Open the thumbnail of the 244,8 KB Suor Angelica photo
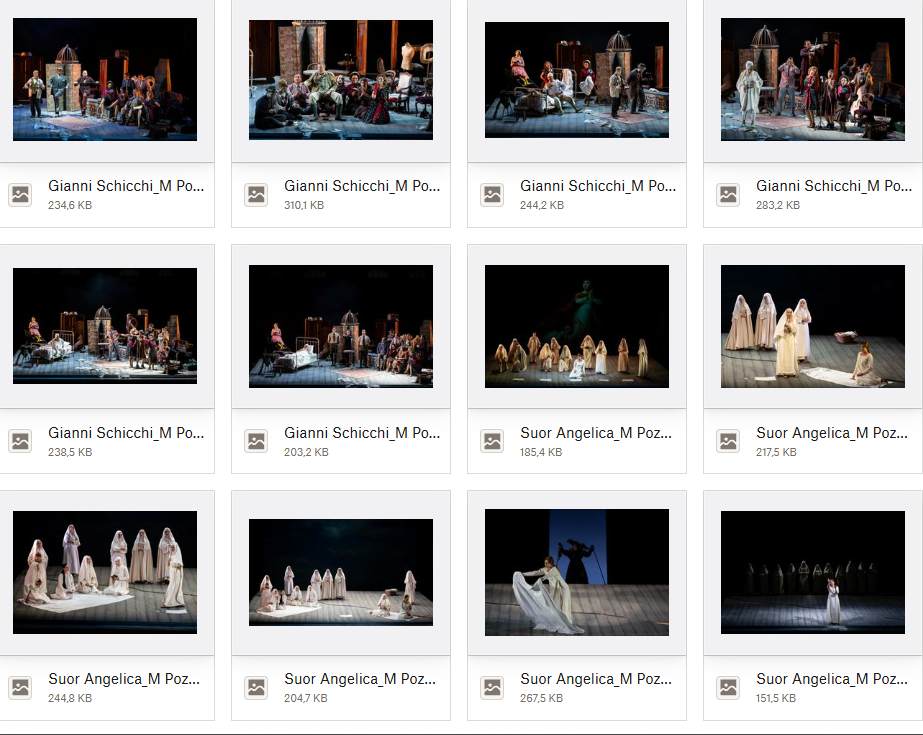Image resolution: width=923 pixels, height=735 pixels. tap(105, 573)
